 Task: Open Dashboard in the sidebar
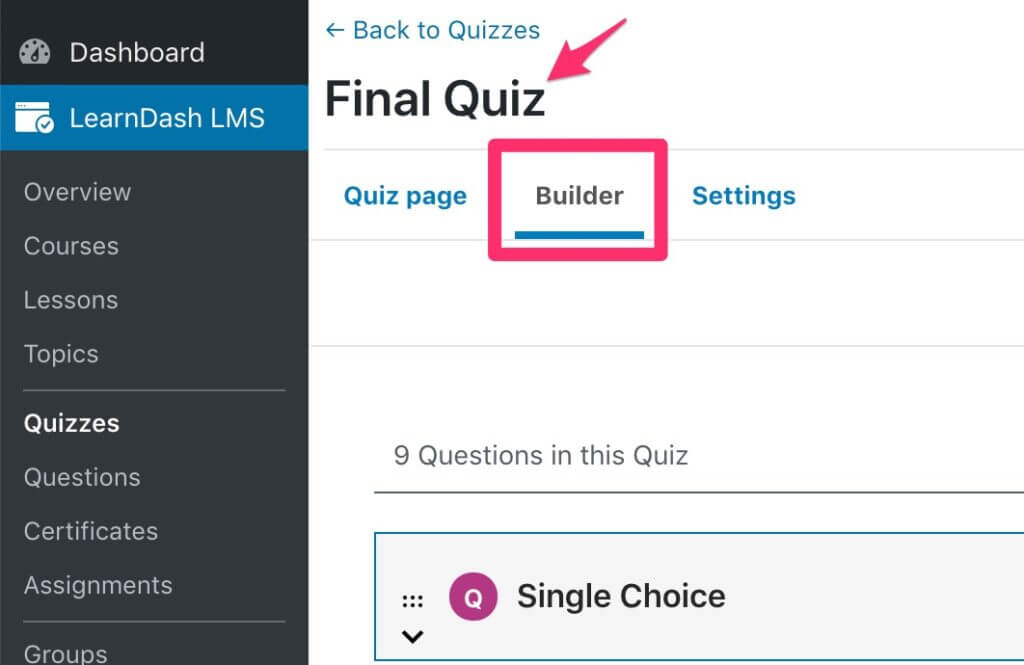tap(136, 52)
